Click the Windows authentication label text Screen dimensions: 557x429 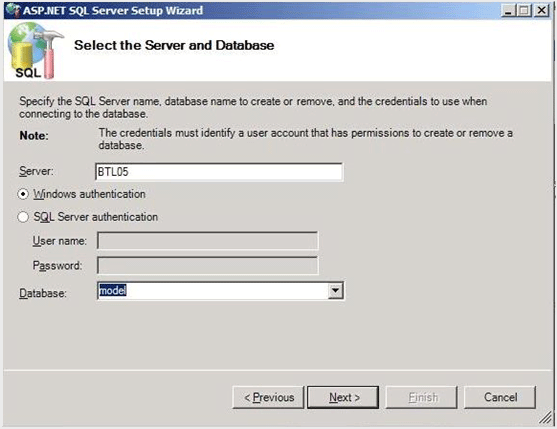tap(89, 194)
